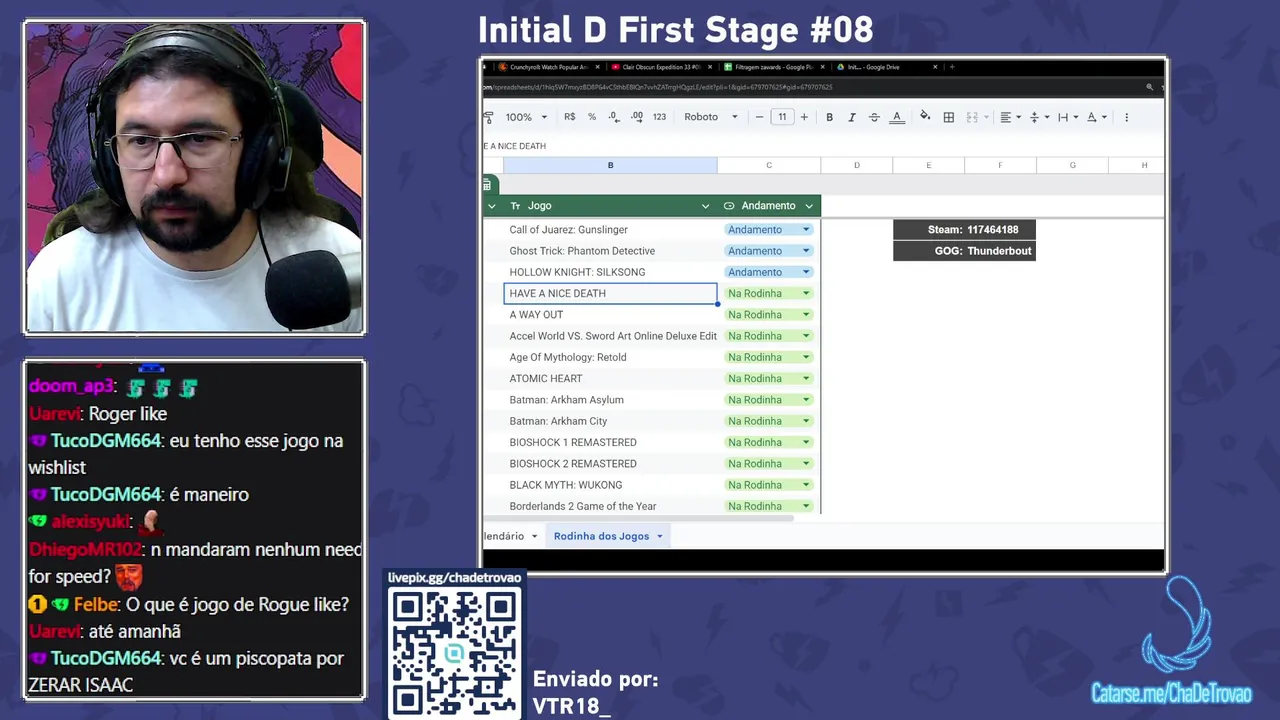Open the Jogo column filter dropdown
This screenshot has height=720, width=1280.
click(x=705, y=206)
